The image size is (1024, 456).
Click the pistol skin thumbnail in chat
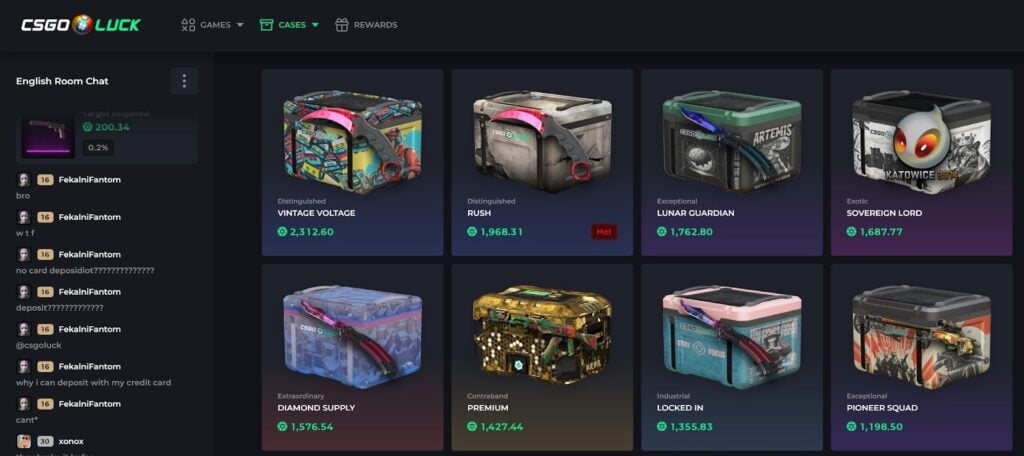pos(48,137)
